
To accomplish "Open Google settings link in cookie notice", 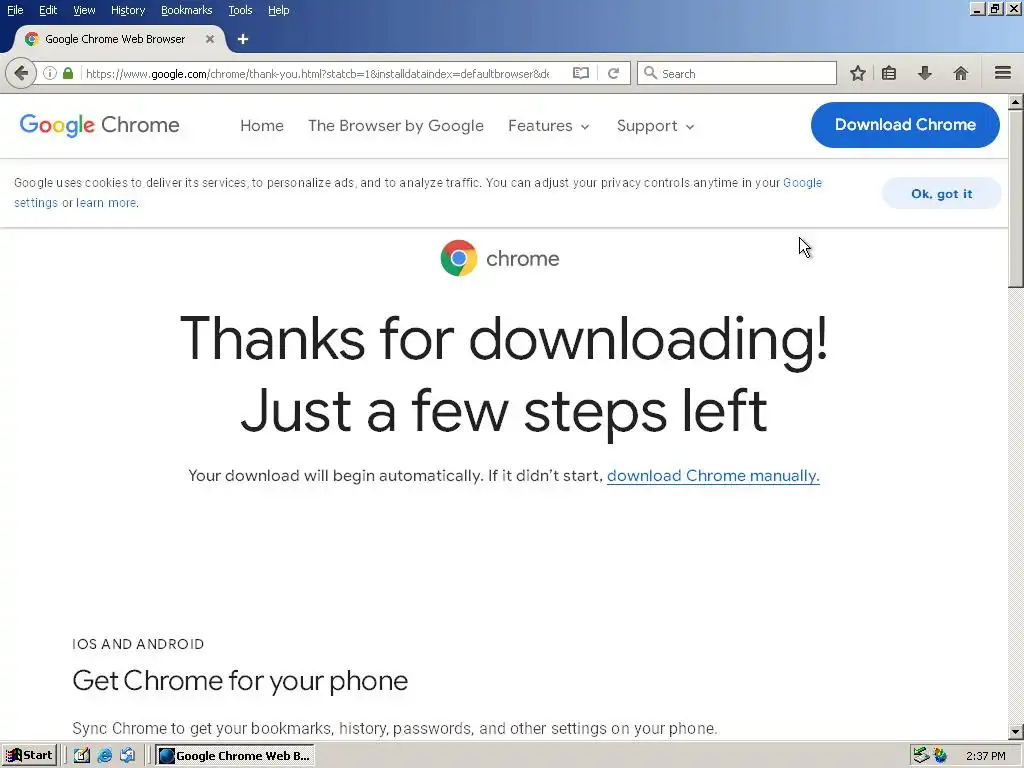I will [802, 183].
